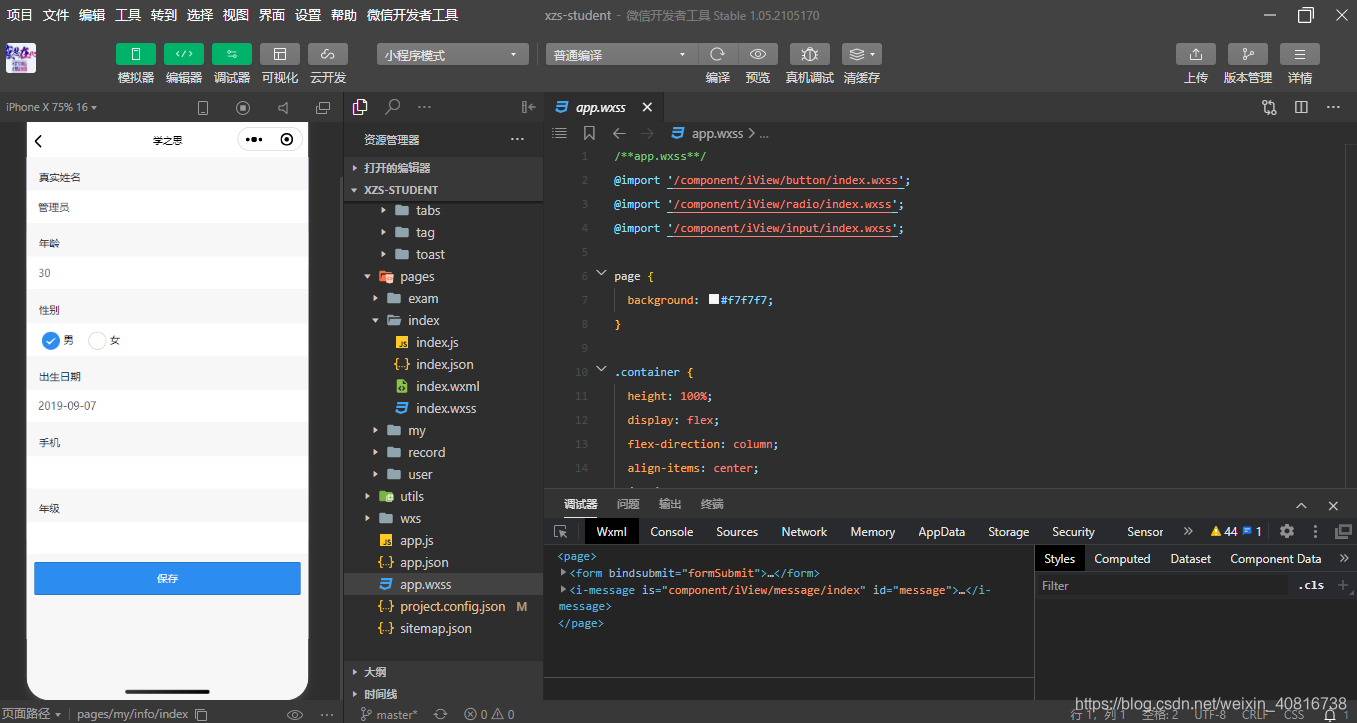The height and width of the screenshot is (723, 1357).
Task: Open project.config.json file
Action: coord(443,607)
